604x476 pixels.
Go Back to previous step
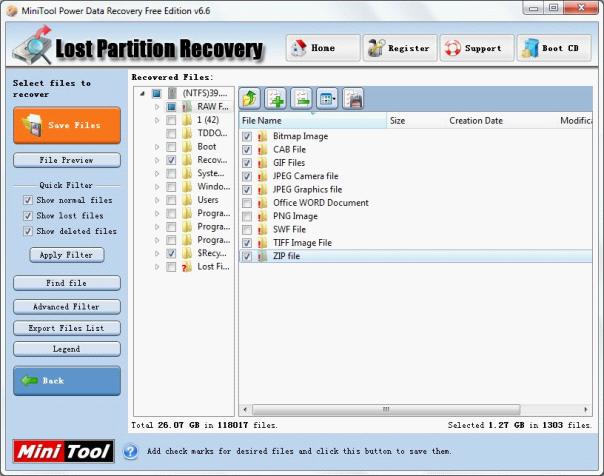[x=67, y=381]
